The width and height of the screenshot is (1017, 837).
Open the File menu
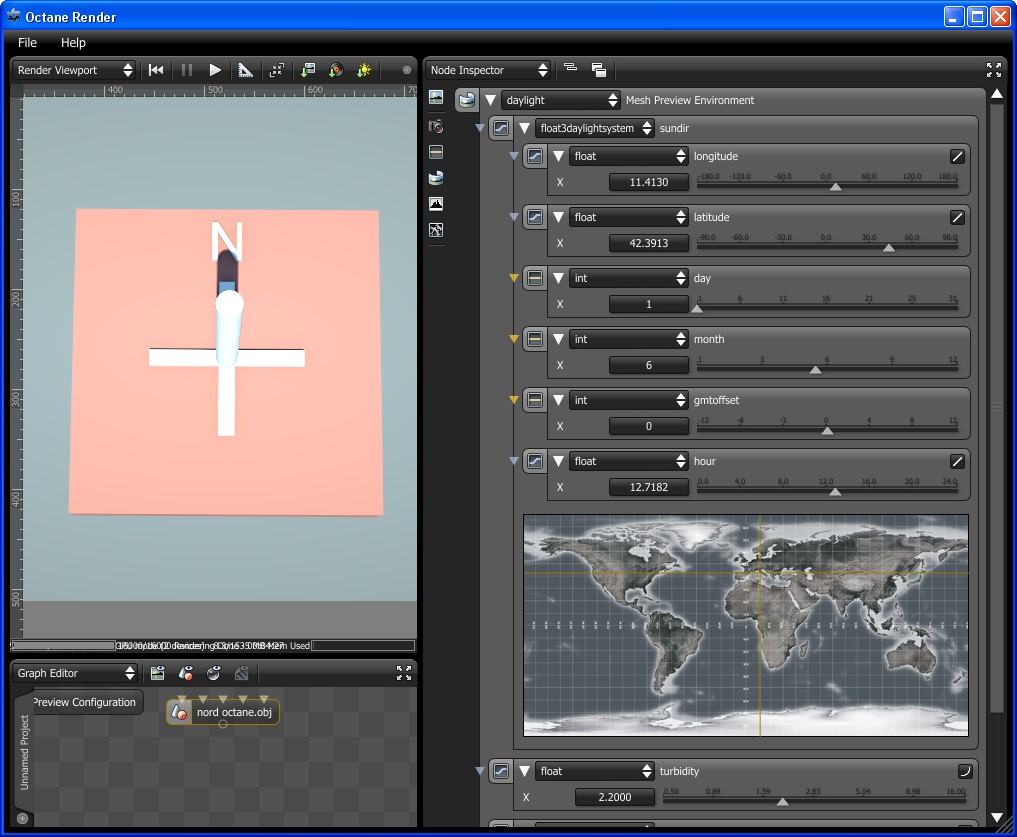[27, 42]
